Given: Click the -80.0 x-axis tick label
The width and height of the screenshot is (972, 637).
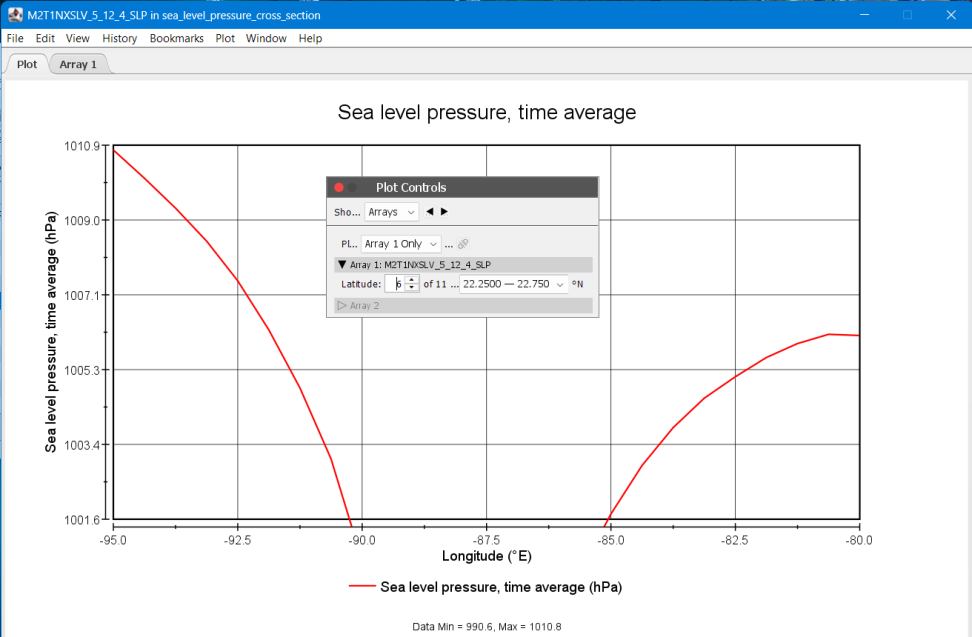Looking at the screenshot, I should pyautogui.click(x=859, y=540).
